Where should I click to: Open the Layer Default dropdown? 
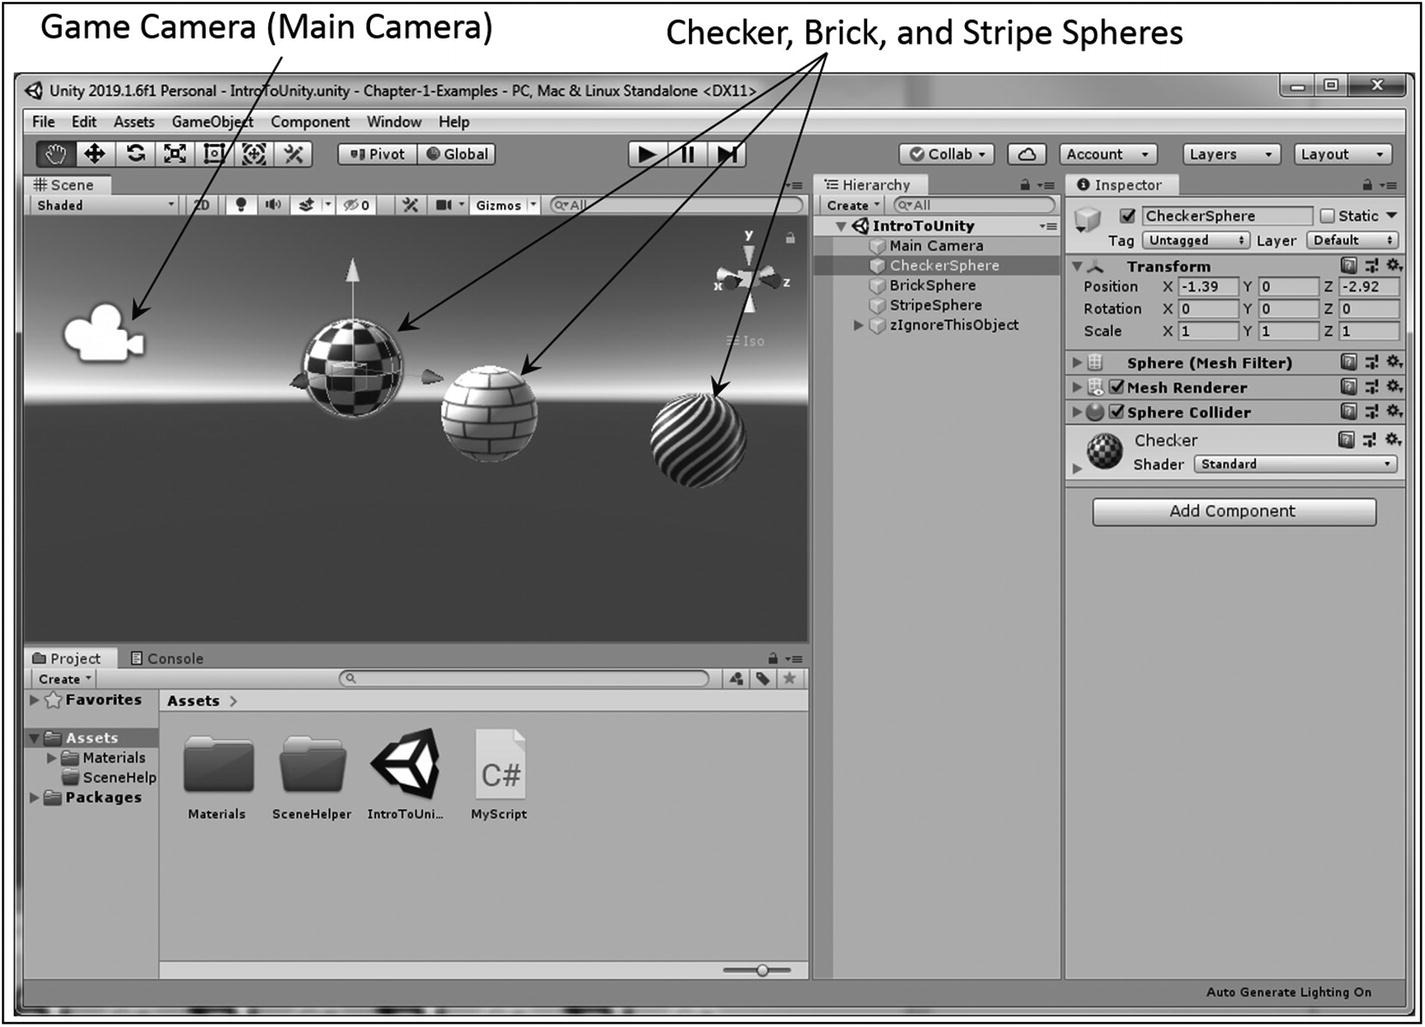coord(1352,240)
